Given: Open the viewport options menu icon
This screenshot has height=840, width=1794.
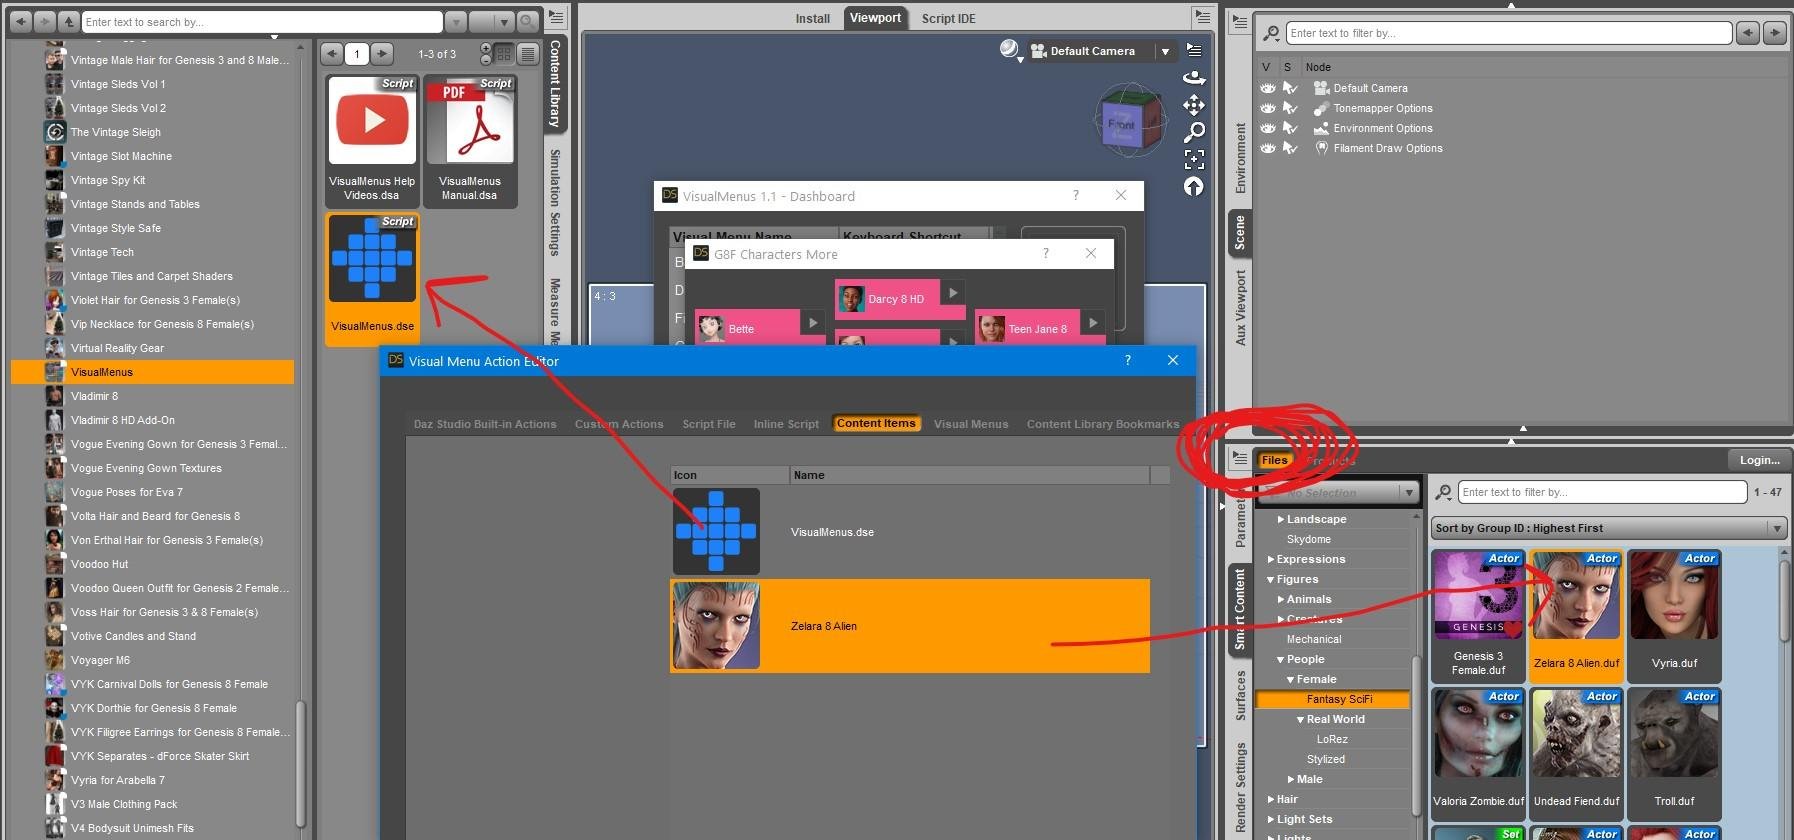Looking at the screenshot, I should point(1194,50).
